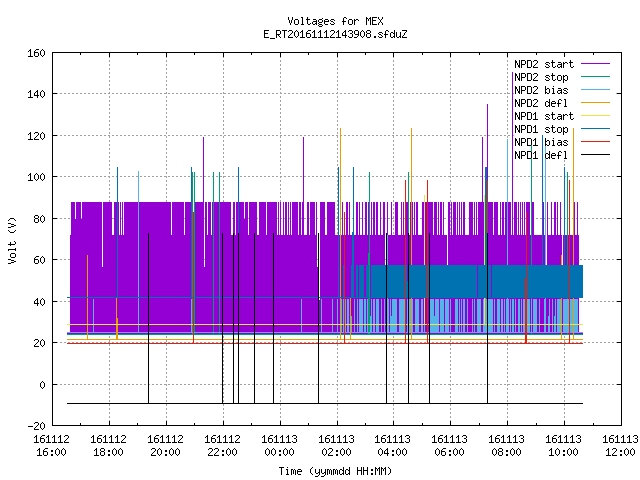
Task: Click the orange NPD2 defl legend line
Action: coord(596,103)
